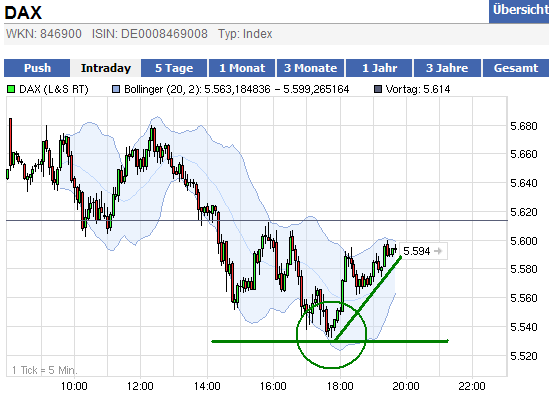The width and height of the screenshot is (549, 396).
Task: Click the DAX (L&S RT) legend text
Action: (x=54, y=89)
